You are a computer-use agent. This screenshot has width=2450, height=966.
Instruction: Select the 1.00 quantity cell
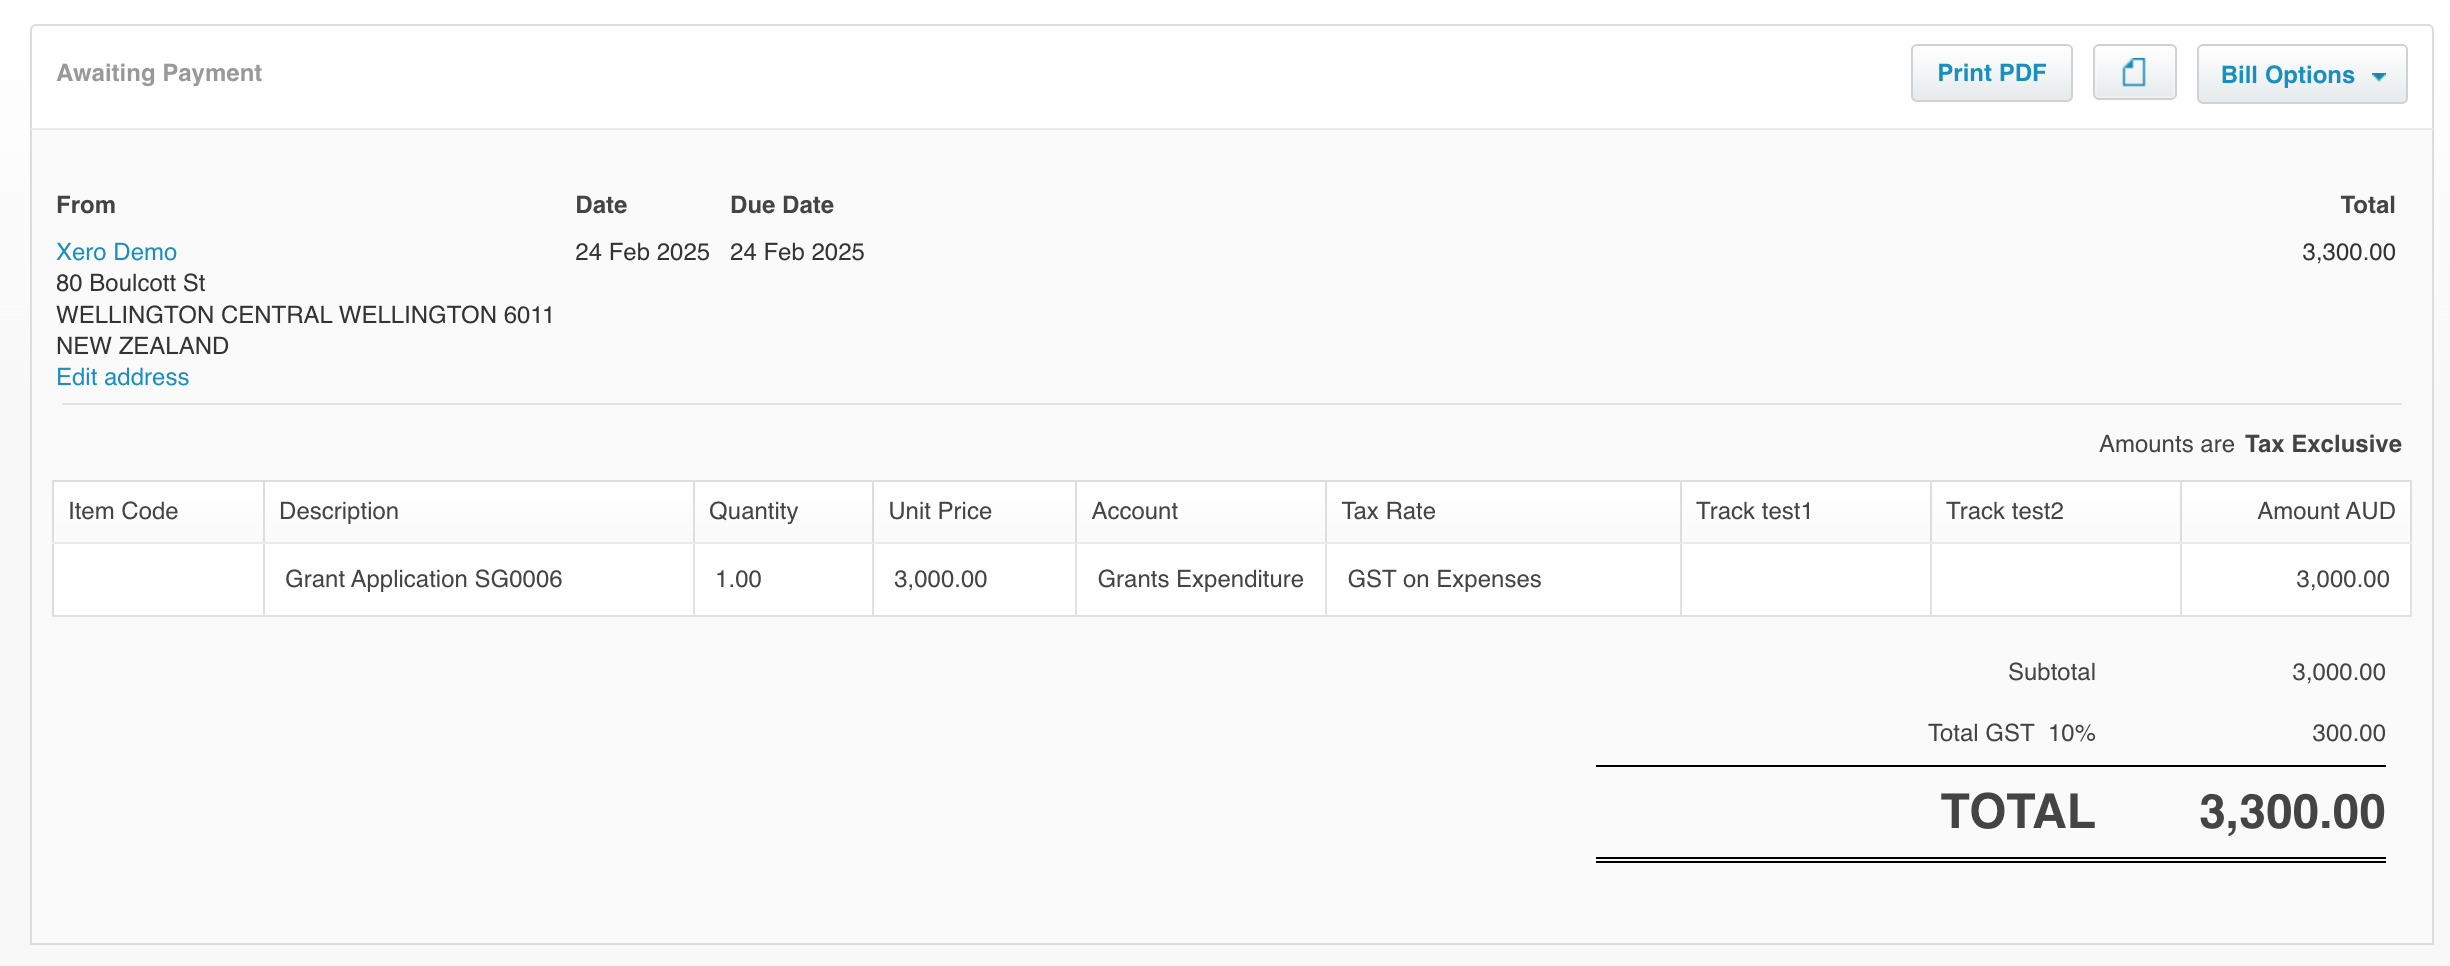pos(738,579)
